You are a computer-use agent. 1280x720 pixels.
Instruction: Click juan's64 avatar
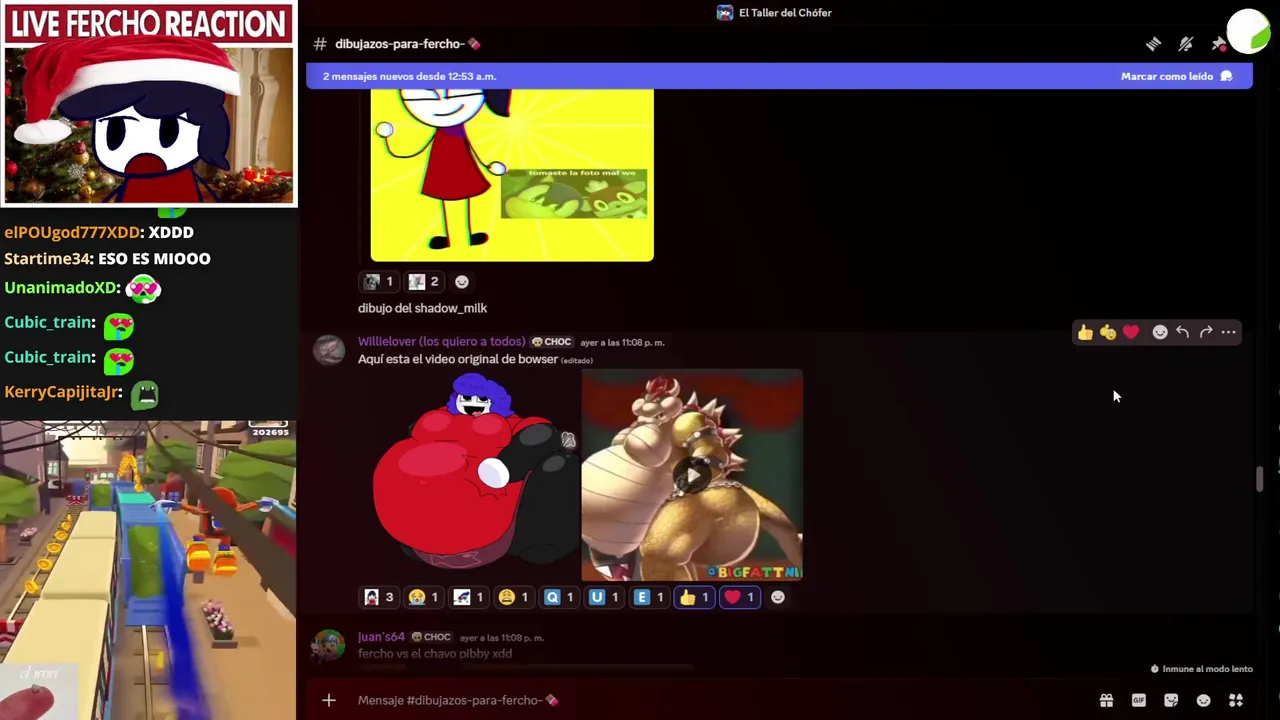(x=329, y=645)
